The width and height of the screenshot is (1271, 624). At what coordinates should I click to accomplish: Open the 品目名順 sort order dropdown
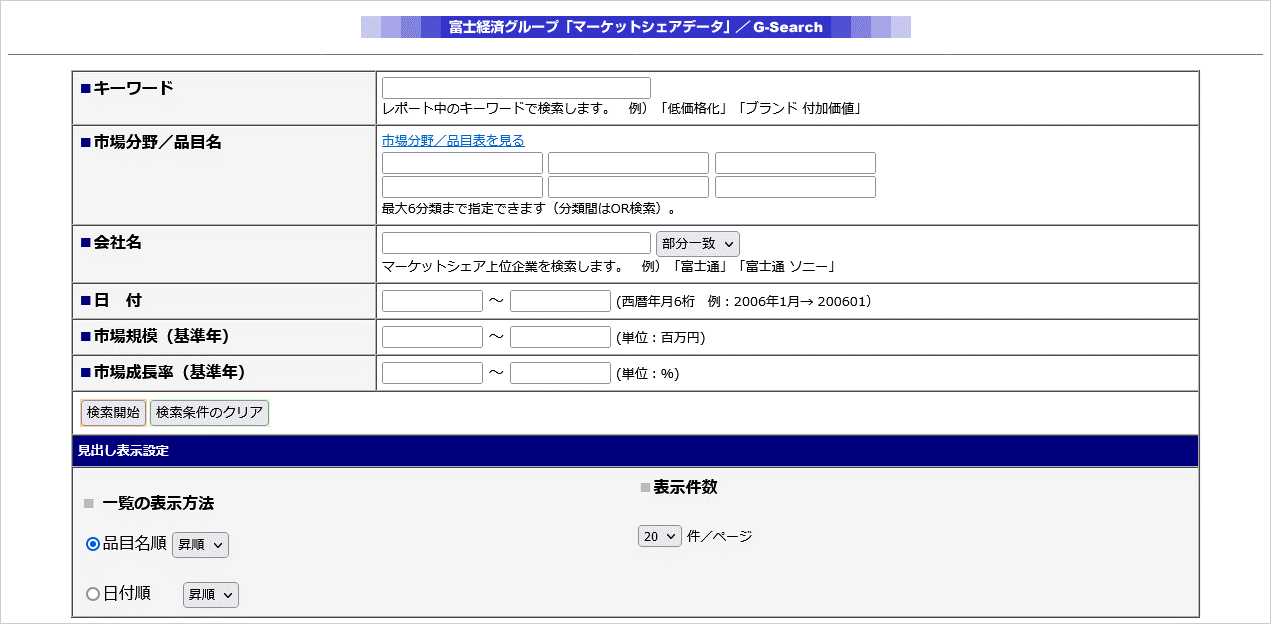click(200, 545)
